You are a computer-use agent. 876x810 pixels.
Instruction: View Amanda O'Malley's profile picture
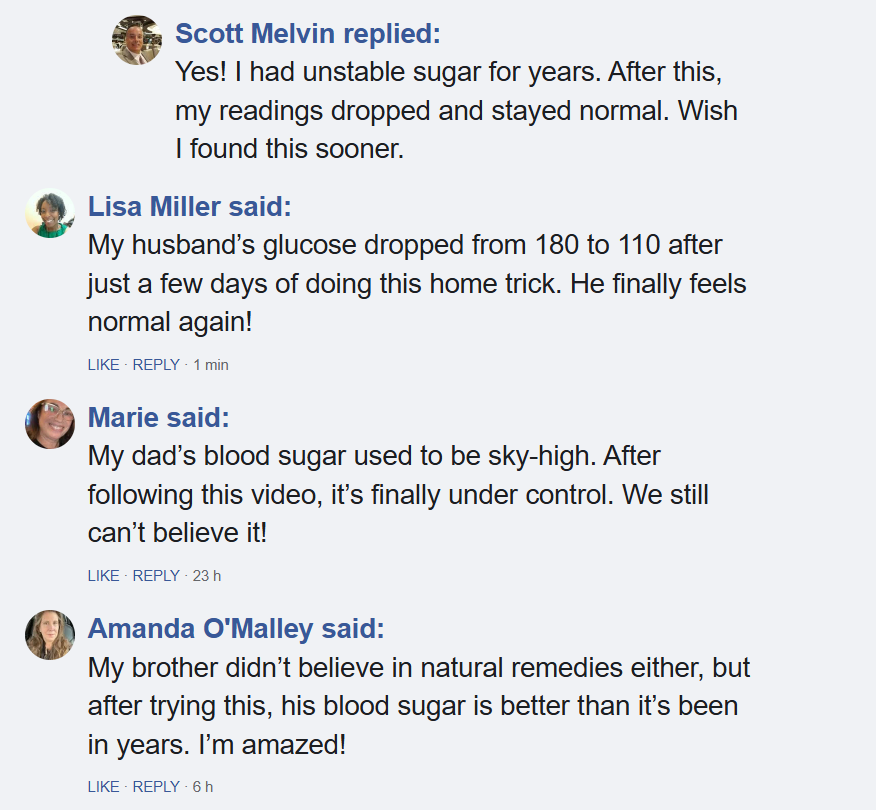(x=50, y=635)
